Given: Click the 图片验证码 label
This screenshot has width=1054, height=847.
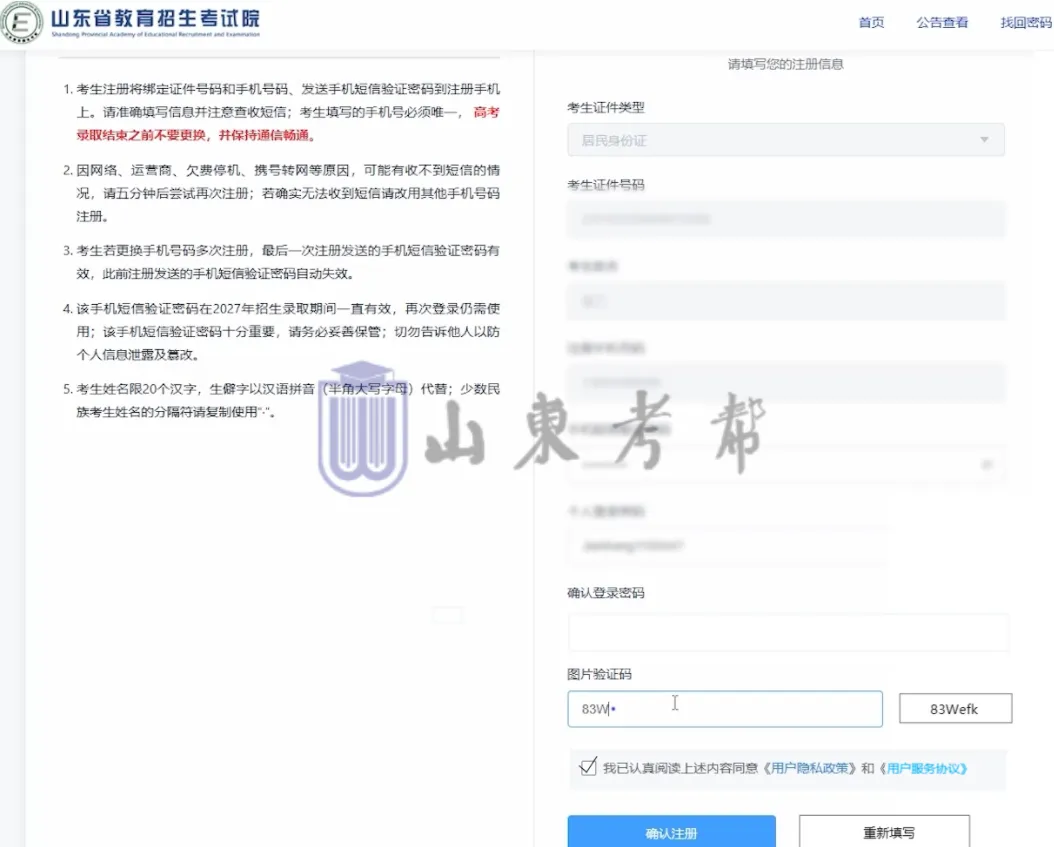Looking at the screenshot, I should tap(599, 674).
